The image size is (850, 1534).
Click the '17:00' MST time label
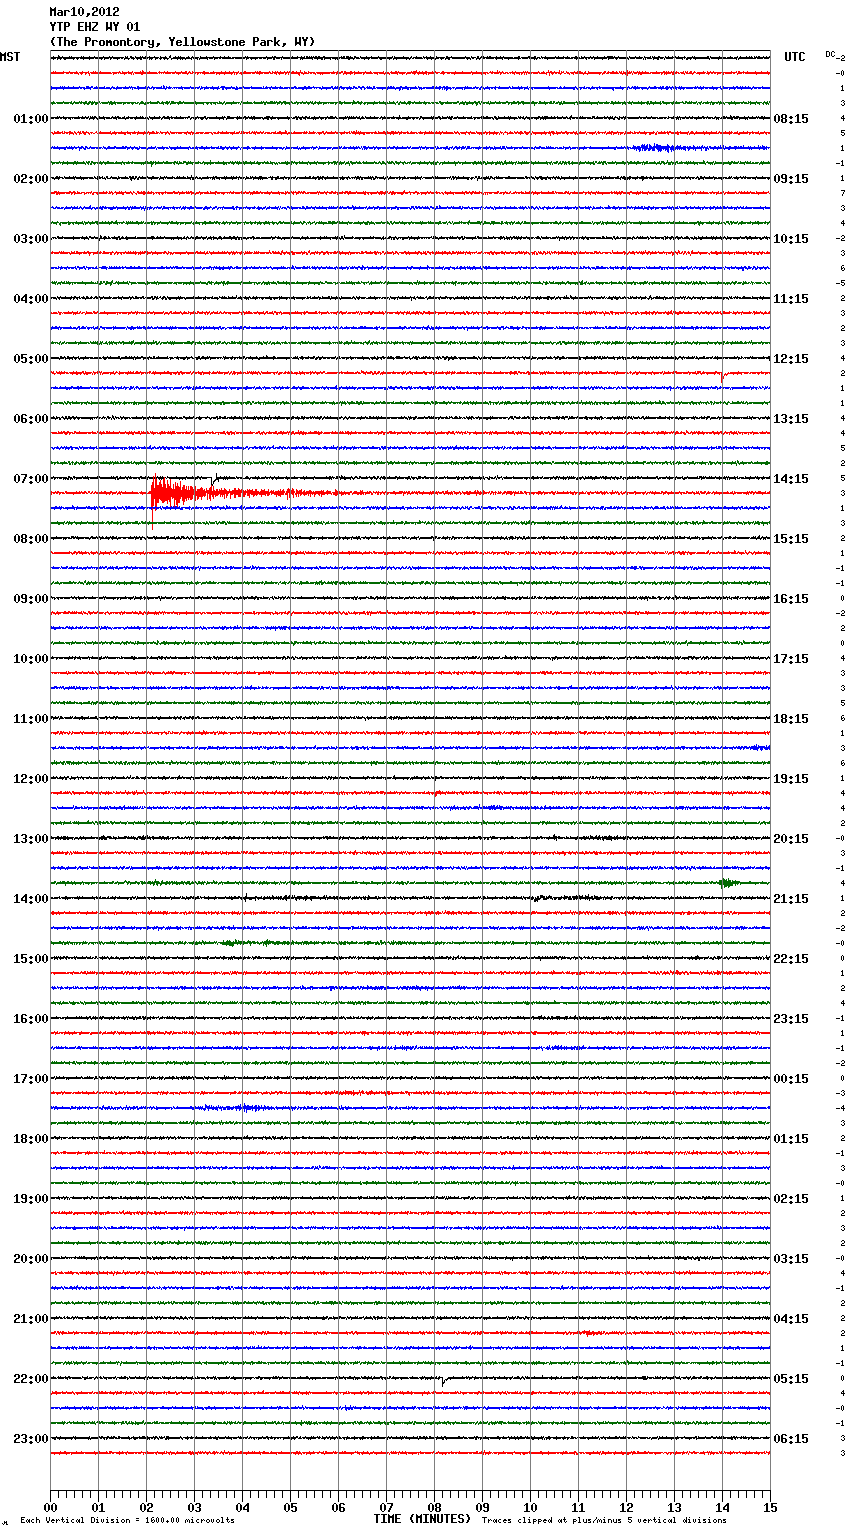click(x=31, y=1079)
